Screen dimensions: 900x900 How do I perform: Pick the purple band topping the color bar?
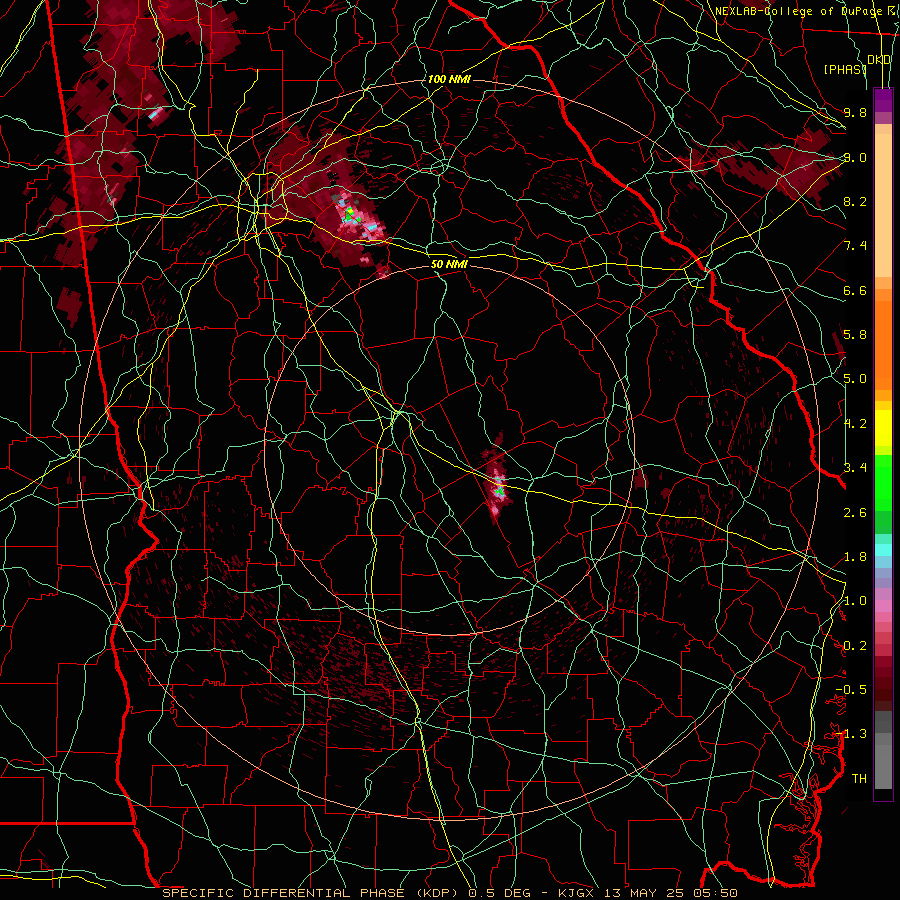pos(883,100)
